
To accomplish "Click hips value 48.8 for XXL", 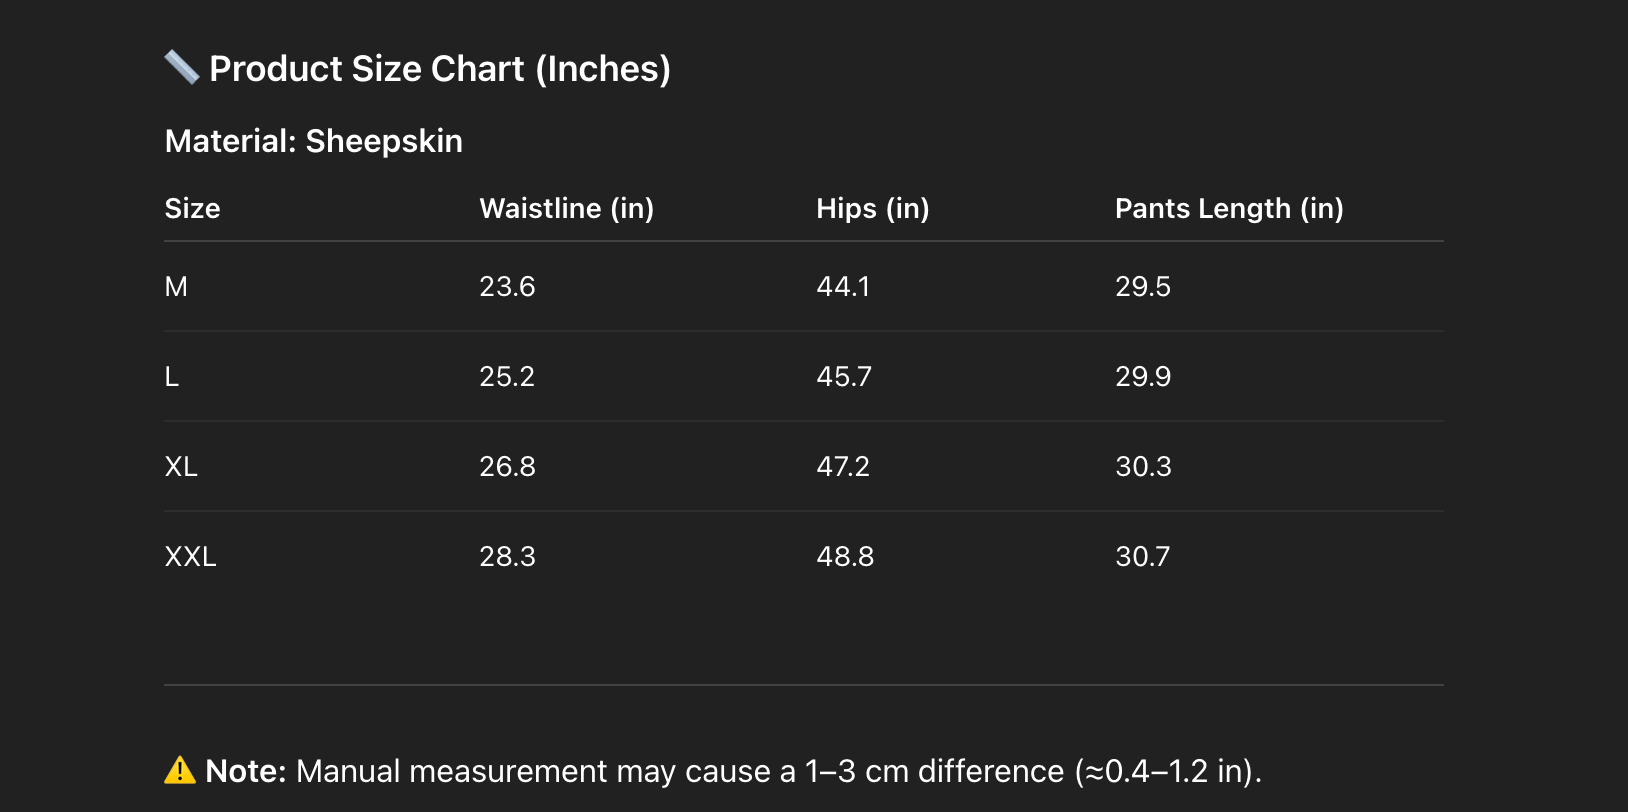I will pyautogui.click(x=845, y=557).
